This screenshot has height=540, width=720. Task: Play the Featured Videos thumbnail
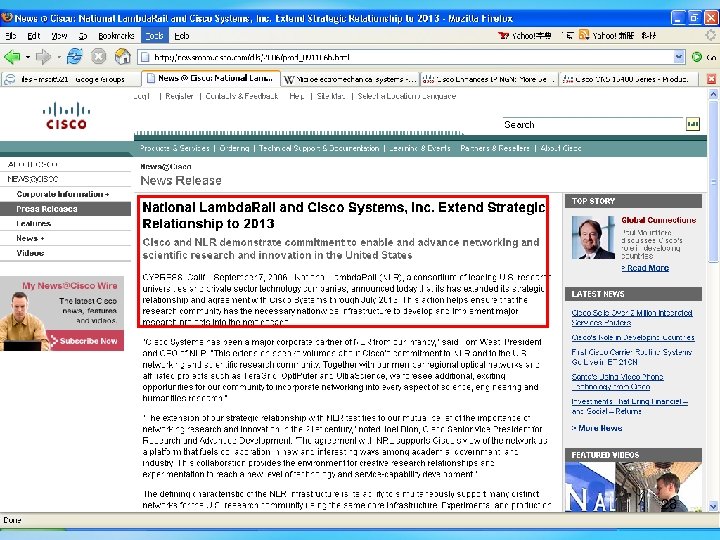(633, 487)
